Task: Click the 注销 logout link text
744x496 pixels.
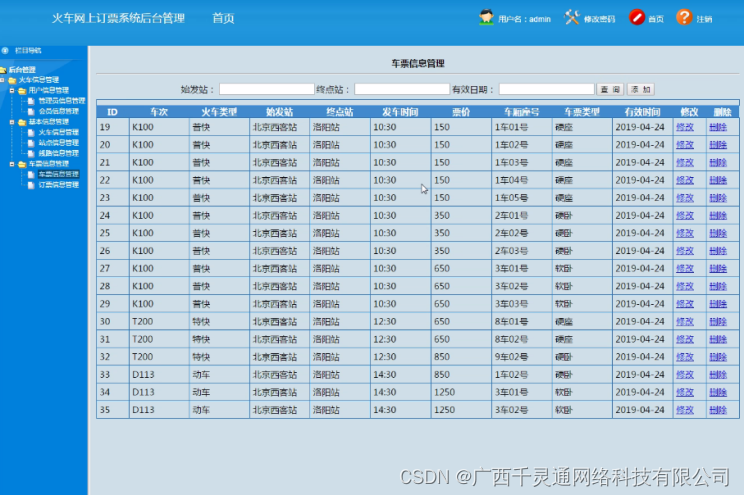Action: coord(704,19)
